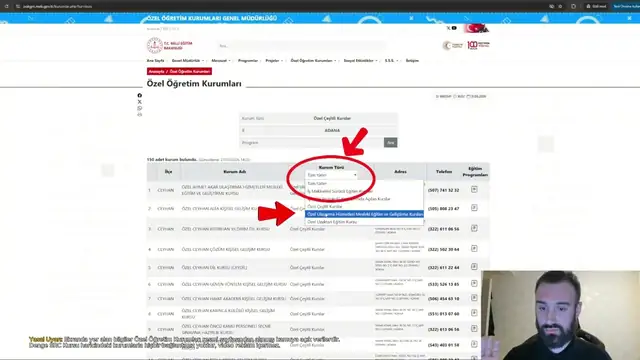The image size is (640, 360).
Task: Follow the Özel Öğretim Kurumları breadcrumb link
Action: pyautogui.click(x=190, y=71)
